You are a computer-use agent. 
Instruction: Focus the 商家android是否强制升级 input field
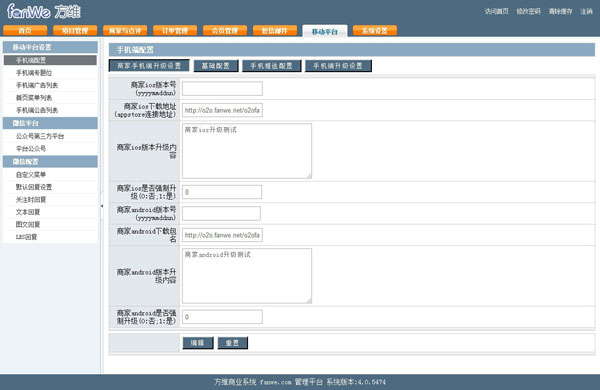click(x=222, y=317)
